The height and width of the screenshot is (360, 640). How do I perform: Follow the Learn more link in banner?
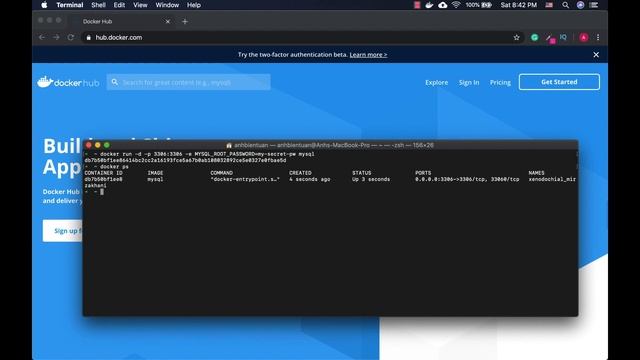(x=368, y=55)
